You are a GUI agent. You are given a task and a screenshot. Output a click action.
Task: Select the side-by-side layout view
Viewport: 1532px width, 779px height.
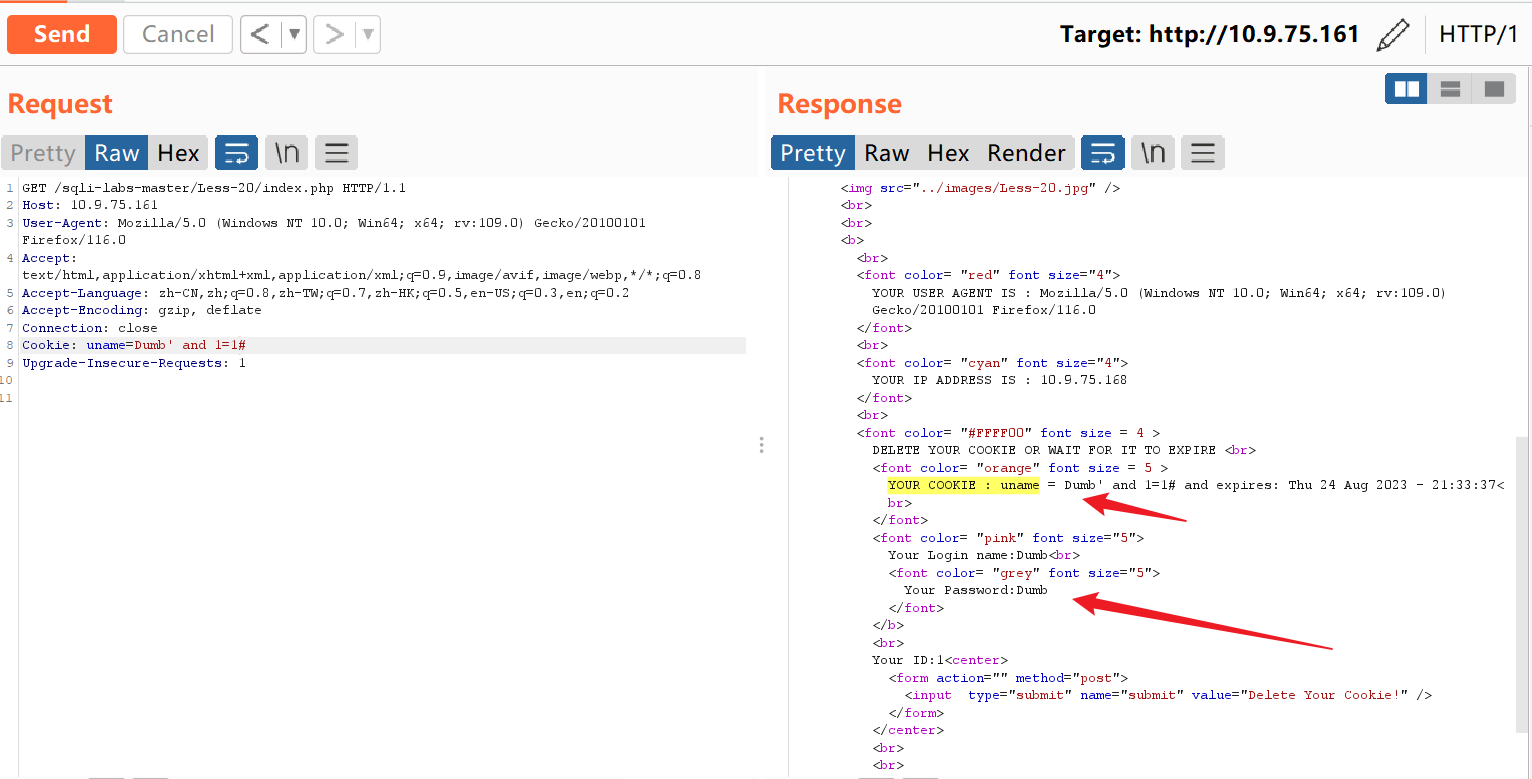[1406, 89]
